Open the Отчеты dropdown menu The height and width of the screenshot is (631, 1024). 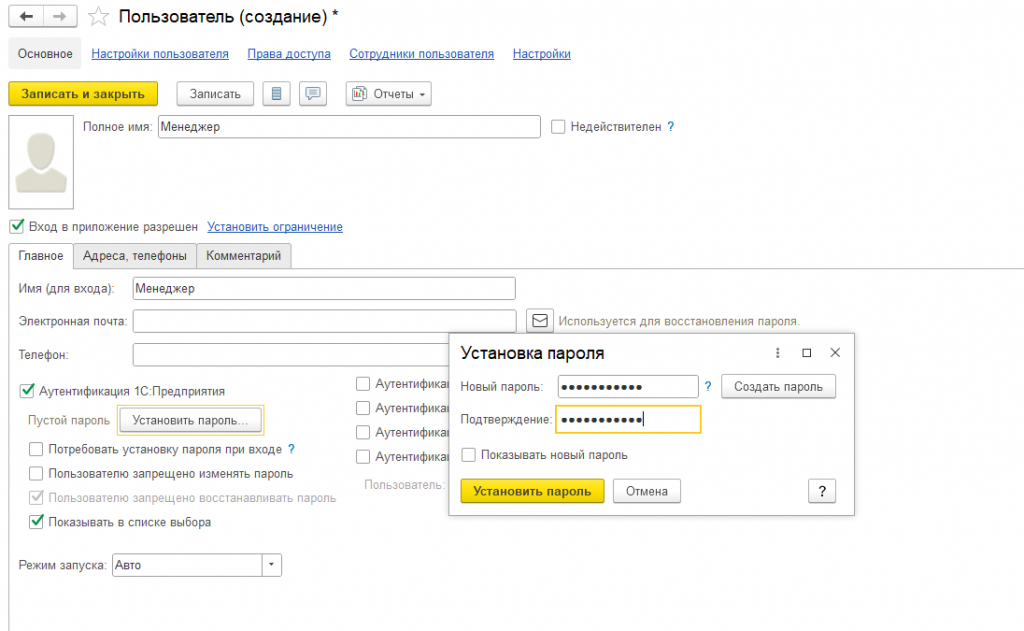389,94
